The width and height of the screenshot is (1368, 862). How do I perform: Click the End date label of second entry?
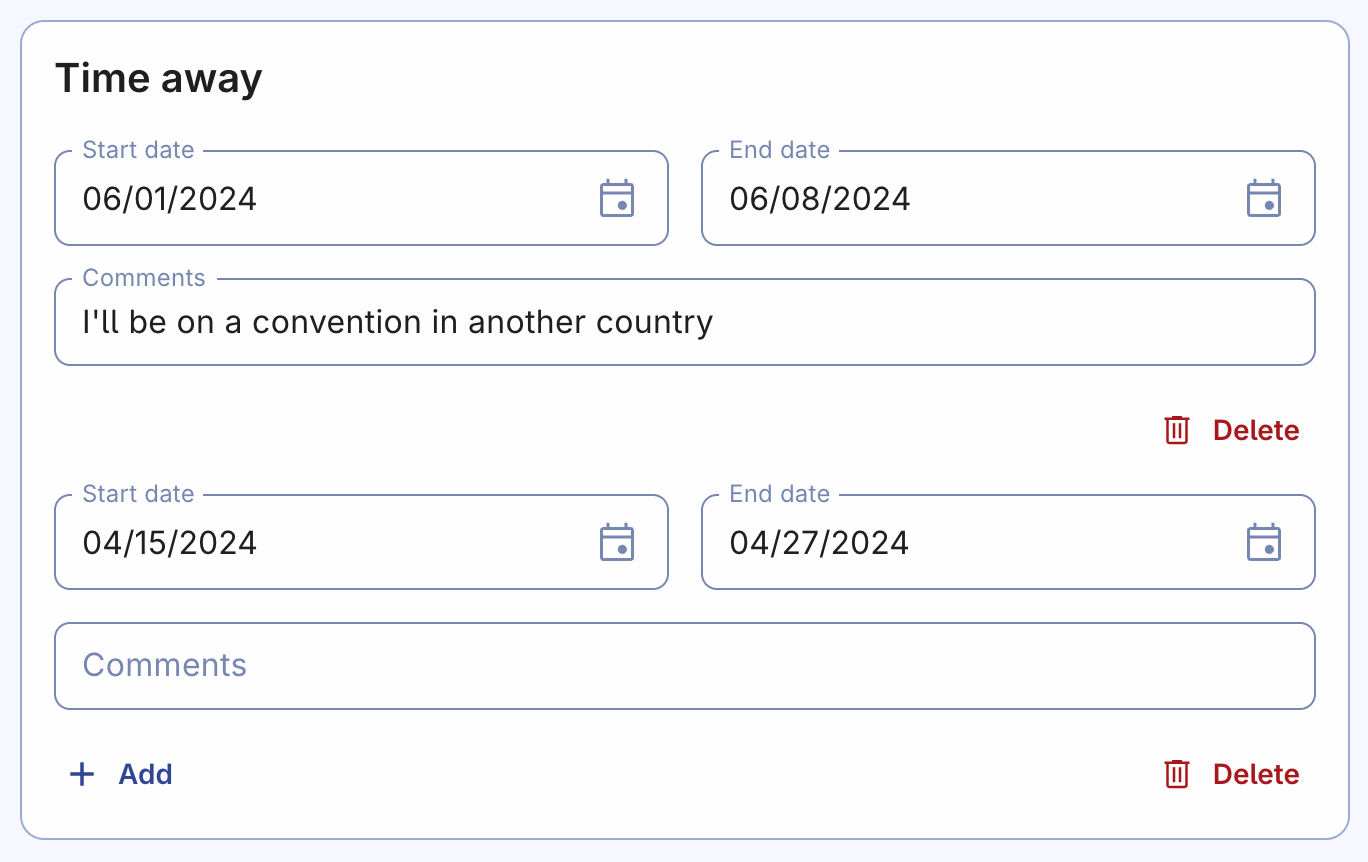coord(781,493)
